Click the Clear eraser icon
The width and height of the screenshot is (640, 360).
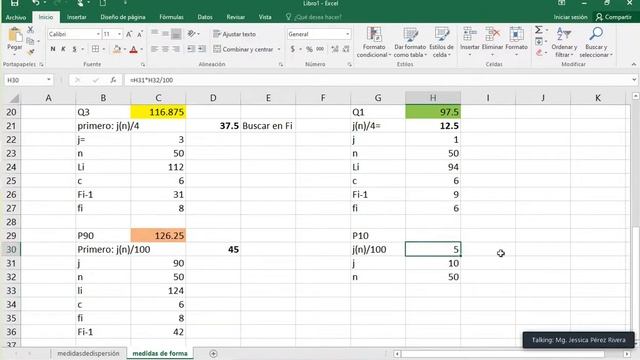(539, 52)
